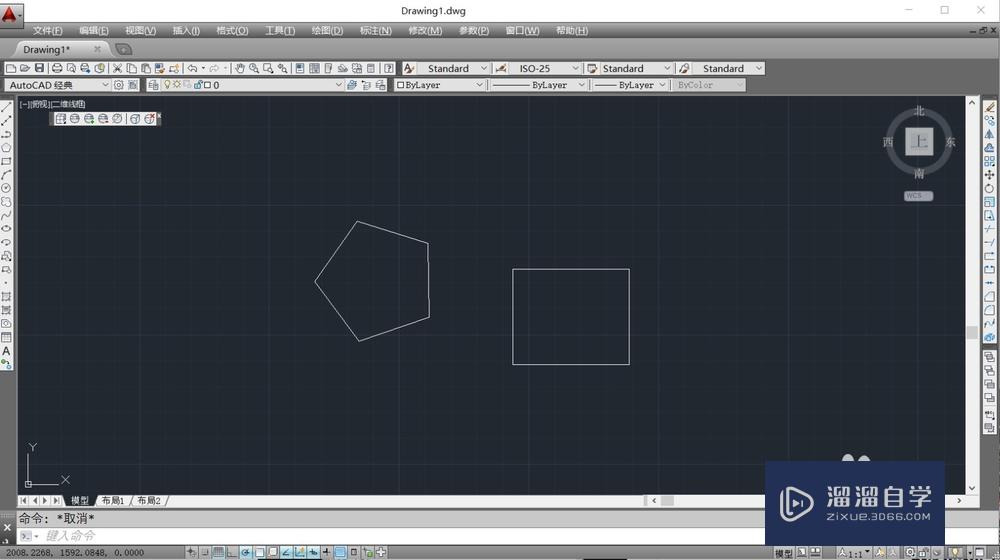Viewport: 1000px width, 560px height.
Task: Click the 上 top face of ViewCube
Action: (x=919, y=142)
